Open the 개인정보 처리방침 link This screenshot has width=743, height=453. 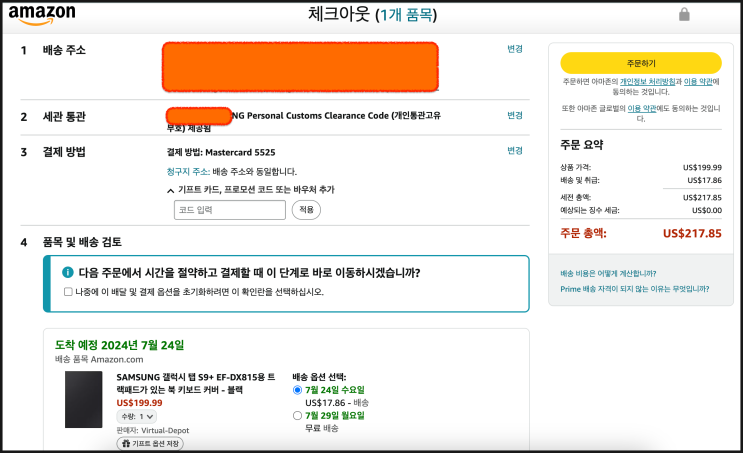[x=647, y=82]
